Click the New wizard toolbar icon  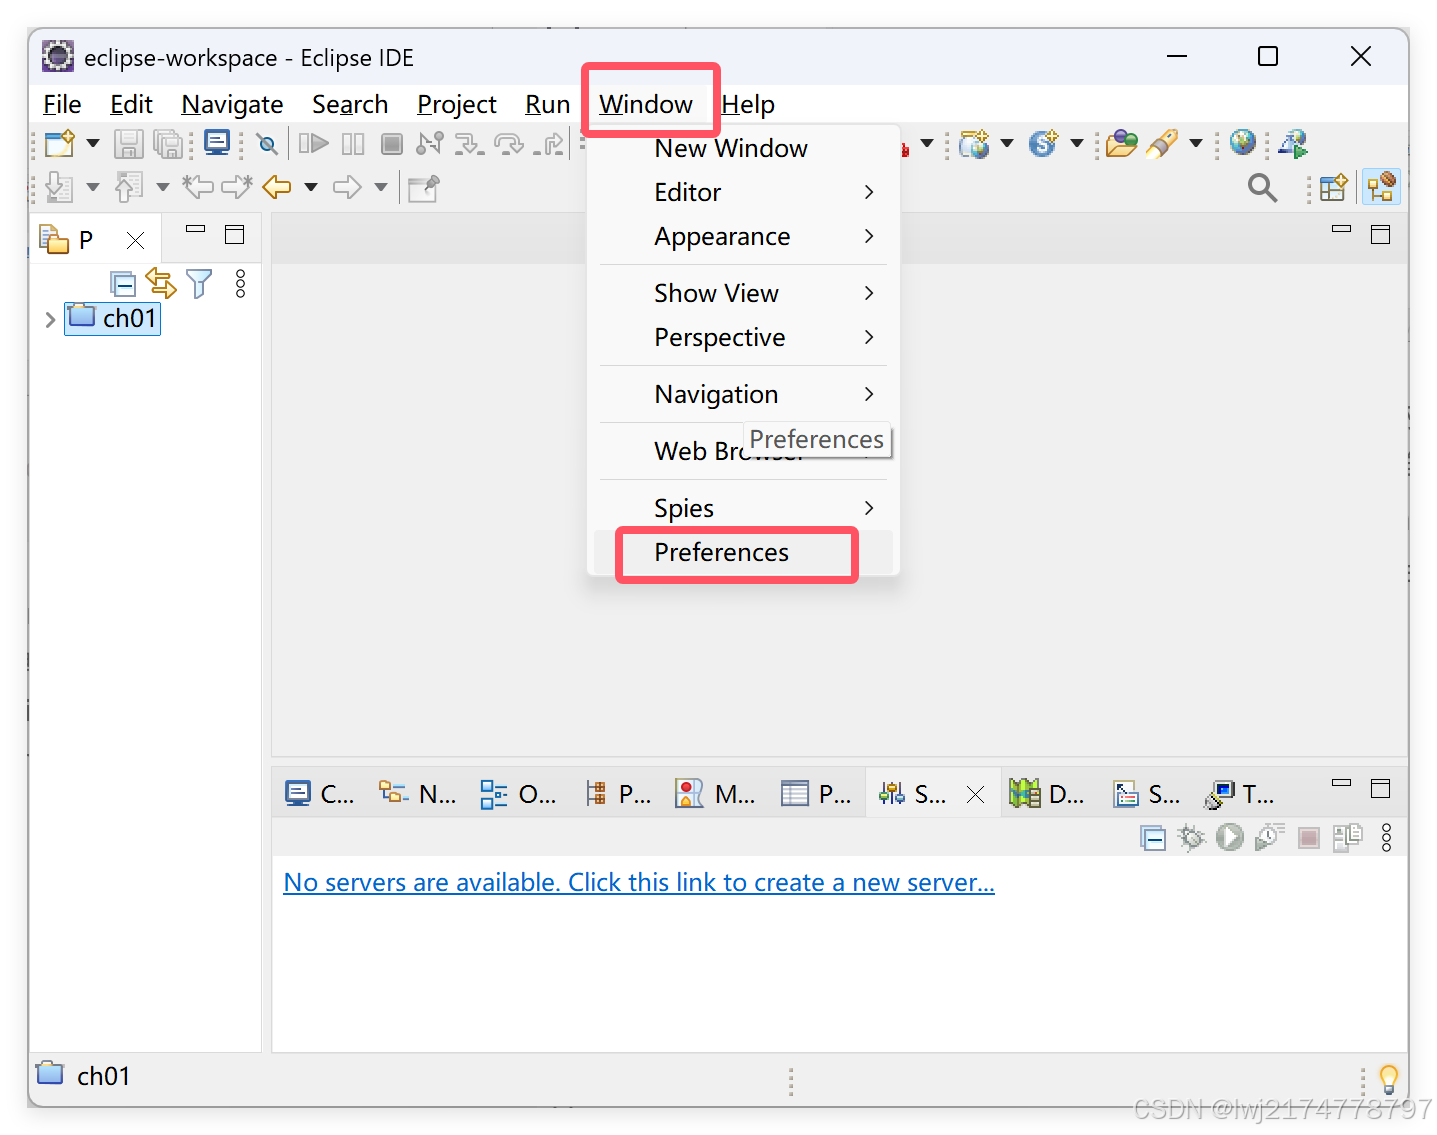(60, 144)
